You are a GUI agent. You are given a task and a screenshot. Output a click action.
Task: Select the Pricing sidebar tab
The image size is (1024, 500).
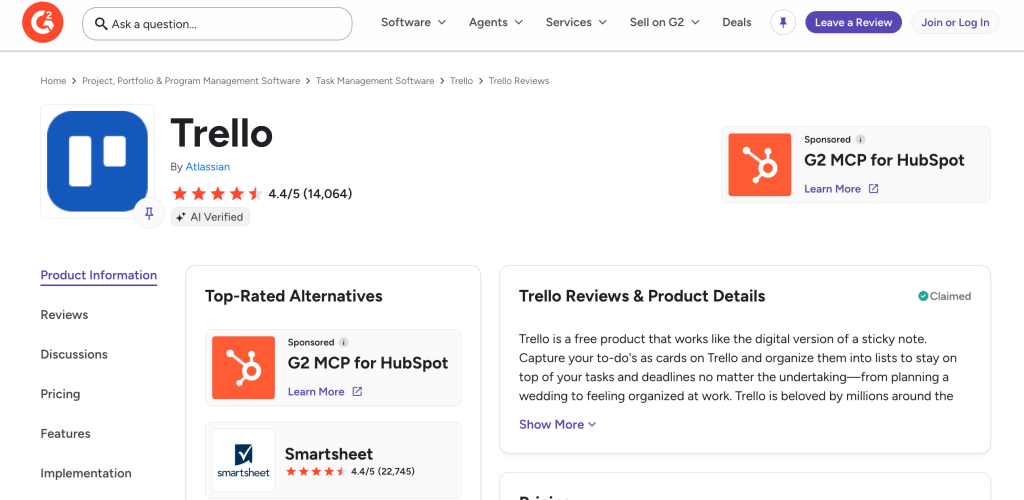pos(60,394)
